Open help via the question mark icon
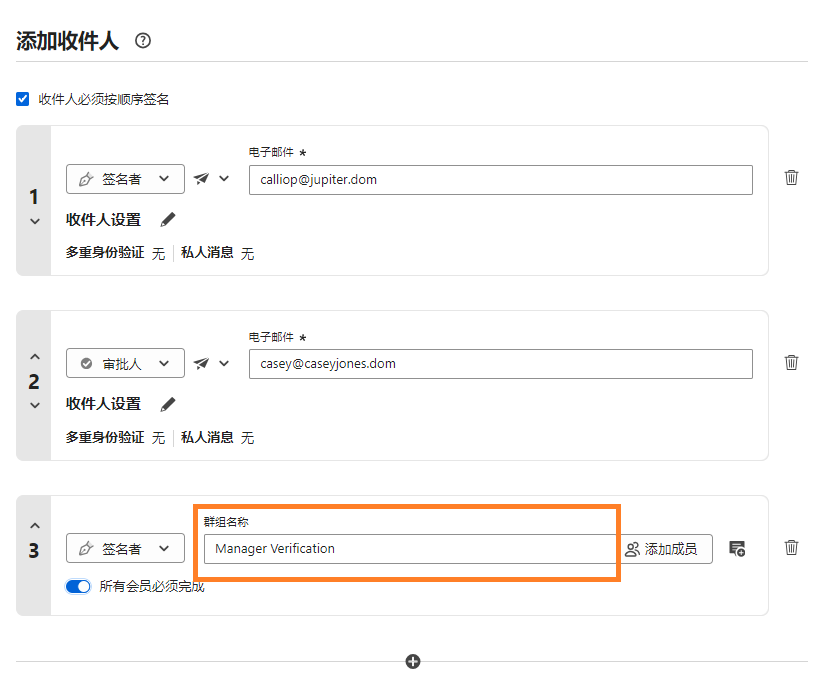 point(143,40)
